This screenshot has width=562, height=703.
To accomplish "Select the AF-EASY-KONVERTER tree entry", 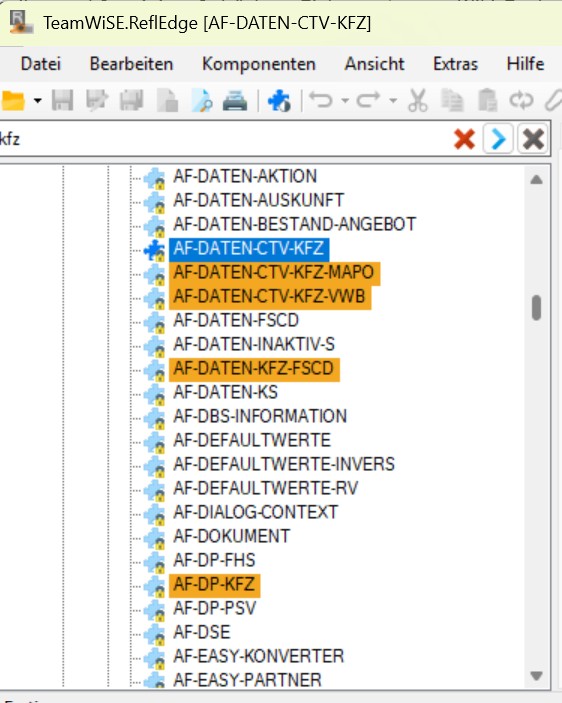I will 259,656.
